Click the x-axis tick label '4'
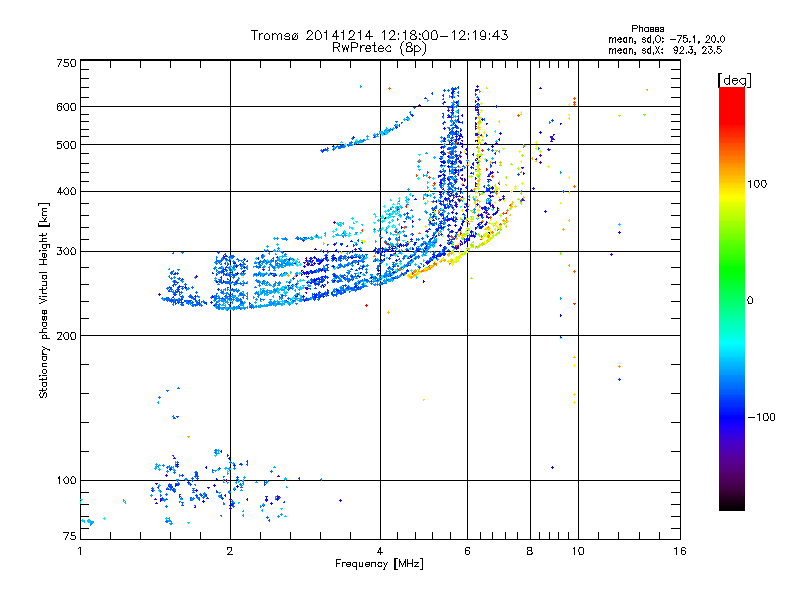800x600 pixels. [380, 551]
